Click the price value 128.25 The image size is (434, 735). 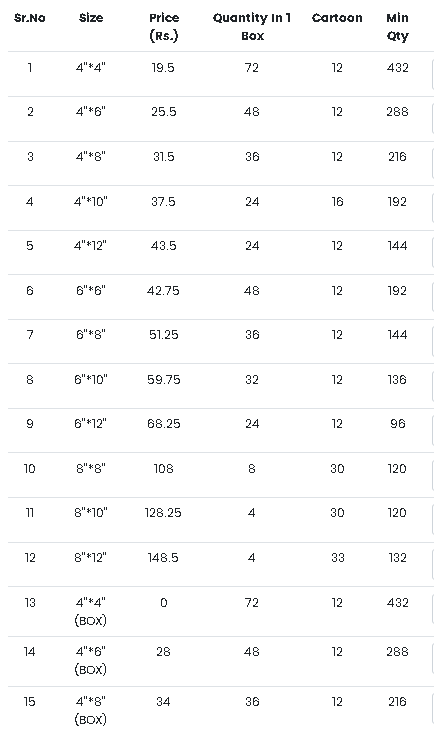point(163,513)
